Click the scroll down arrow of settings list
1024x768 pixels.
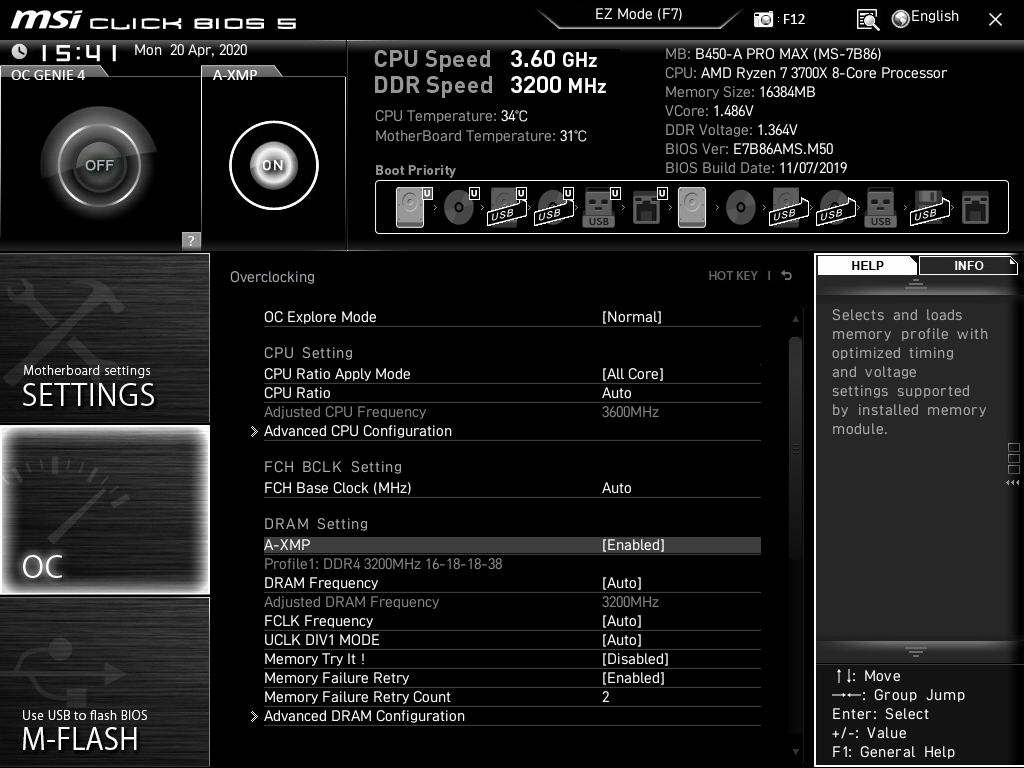tap(795, 752)
